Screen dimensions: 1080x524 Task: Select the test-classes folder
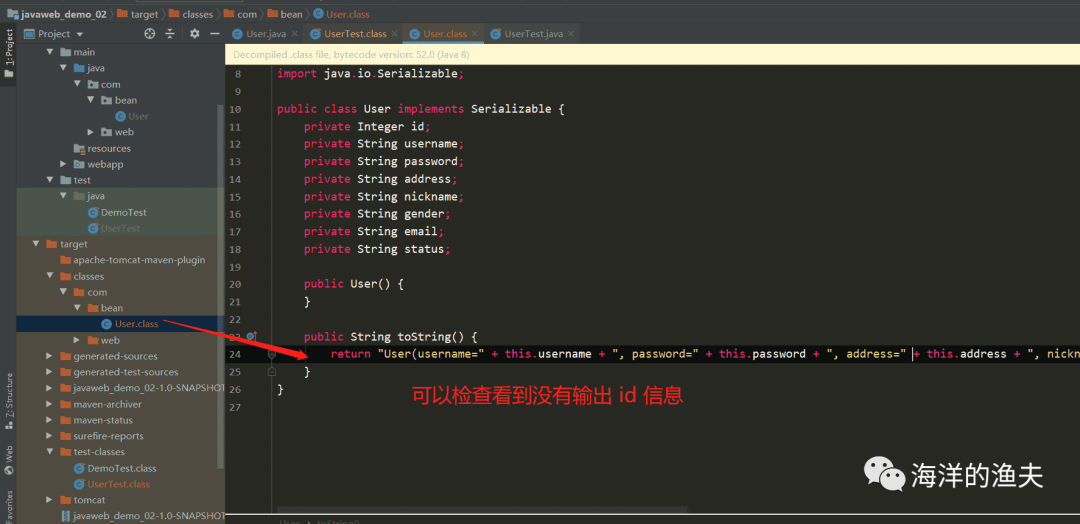[92, 452]
